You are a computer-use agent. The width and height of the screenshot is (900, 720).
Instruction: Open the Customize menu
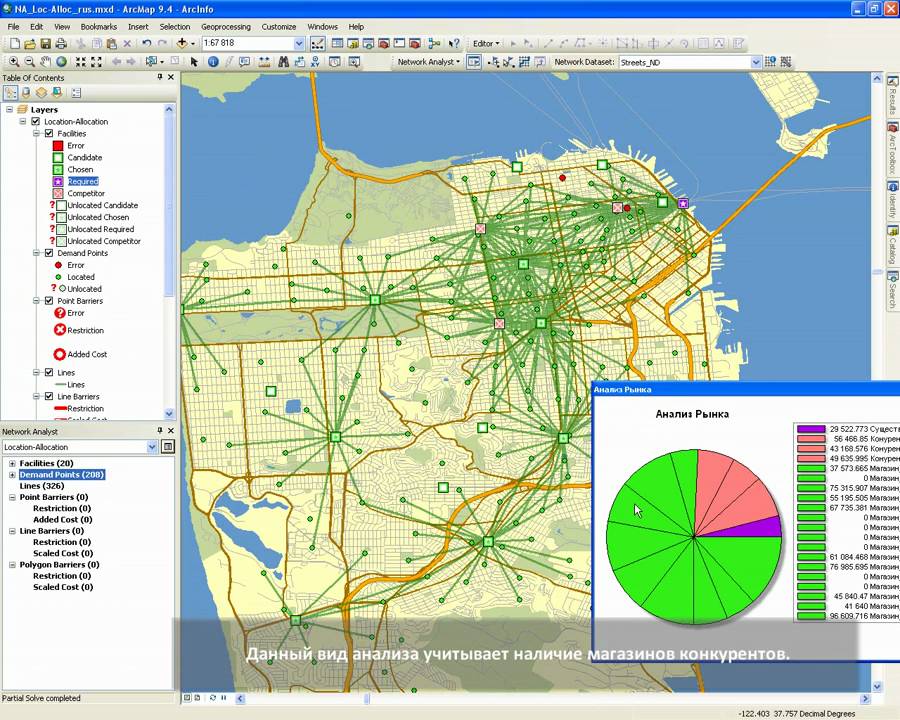(x=279, y=26)
